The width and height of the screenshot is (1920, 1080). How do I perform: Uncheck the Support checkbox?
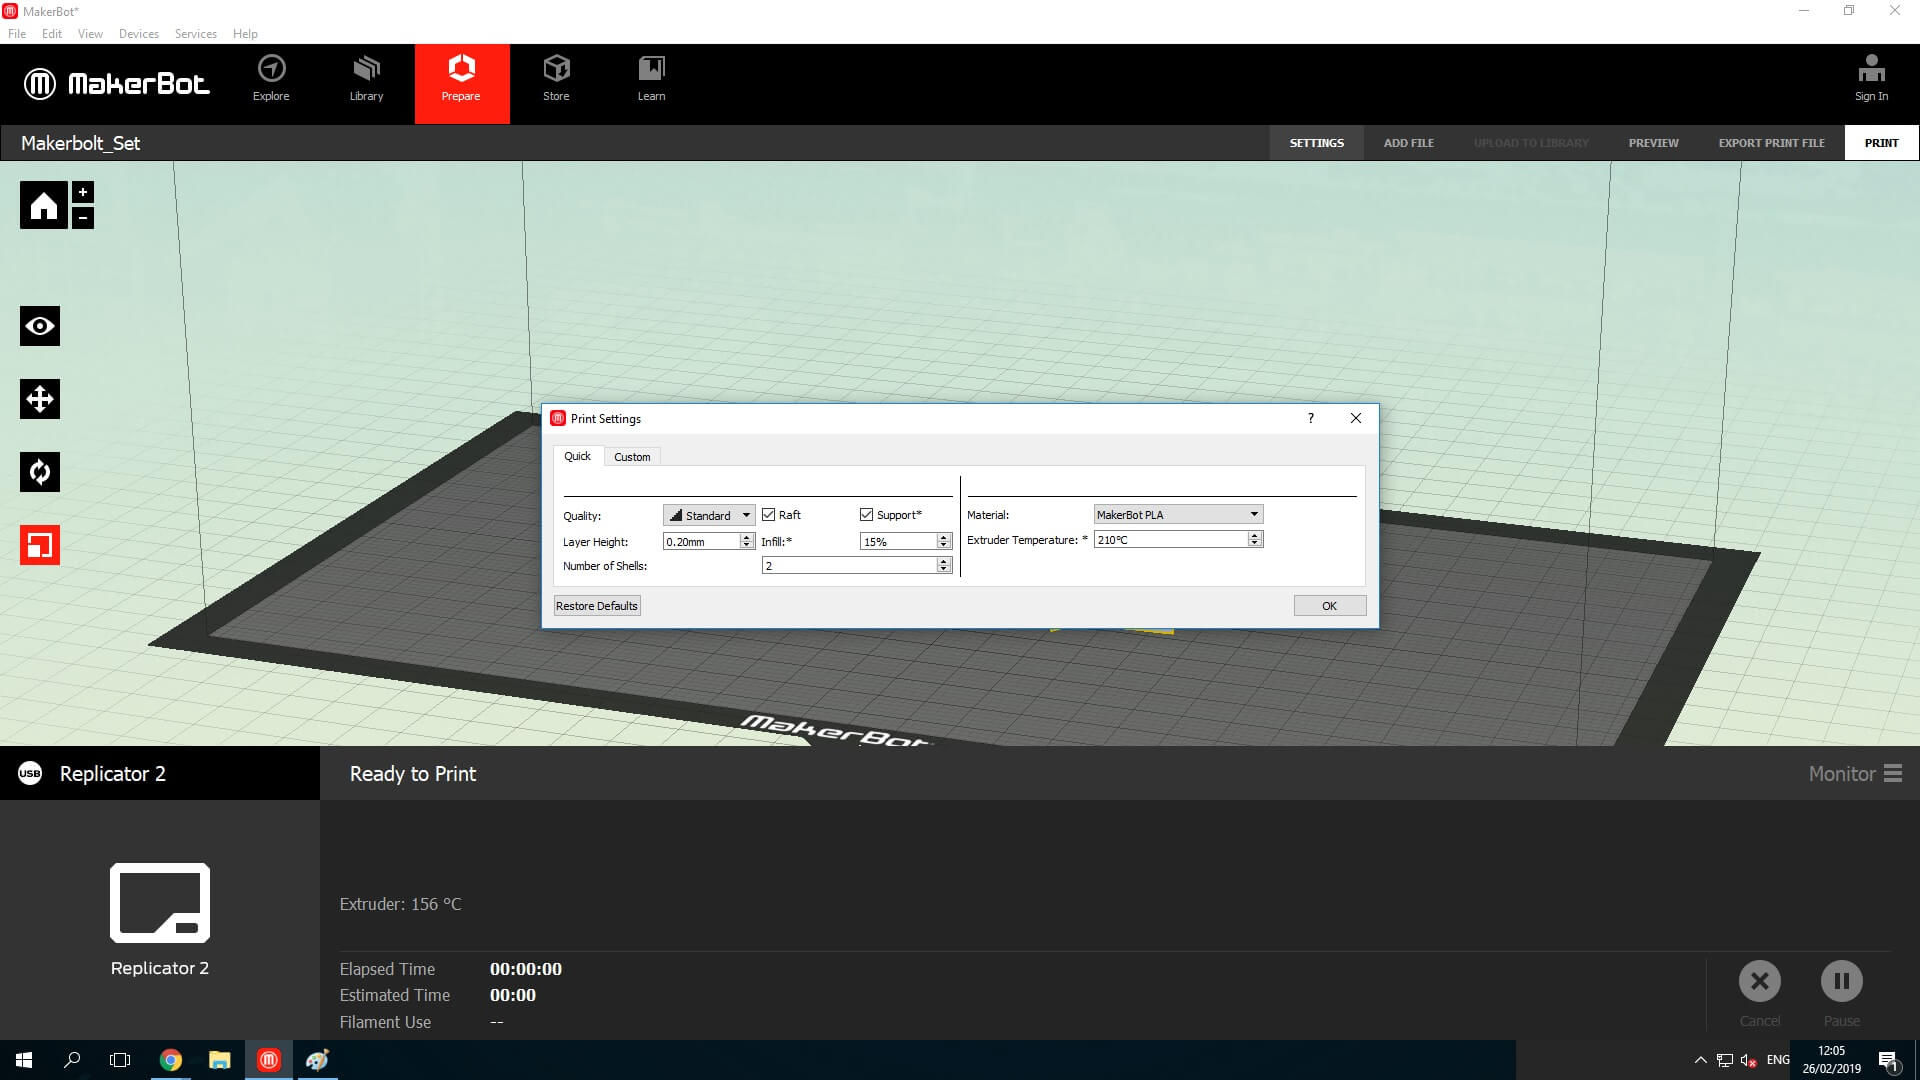pyautogui.click(x=866, y=515)
